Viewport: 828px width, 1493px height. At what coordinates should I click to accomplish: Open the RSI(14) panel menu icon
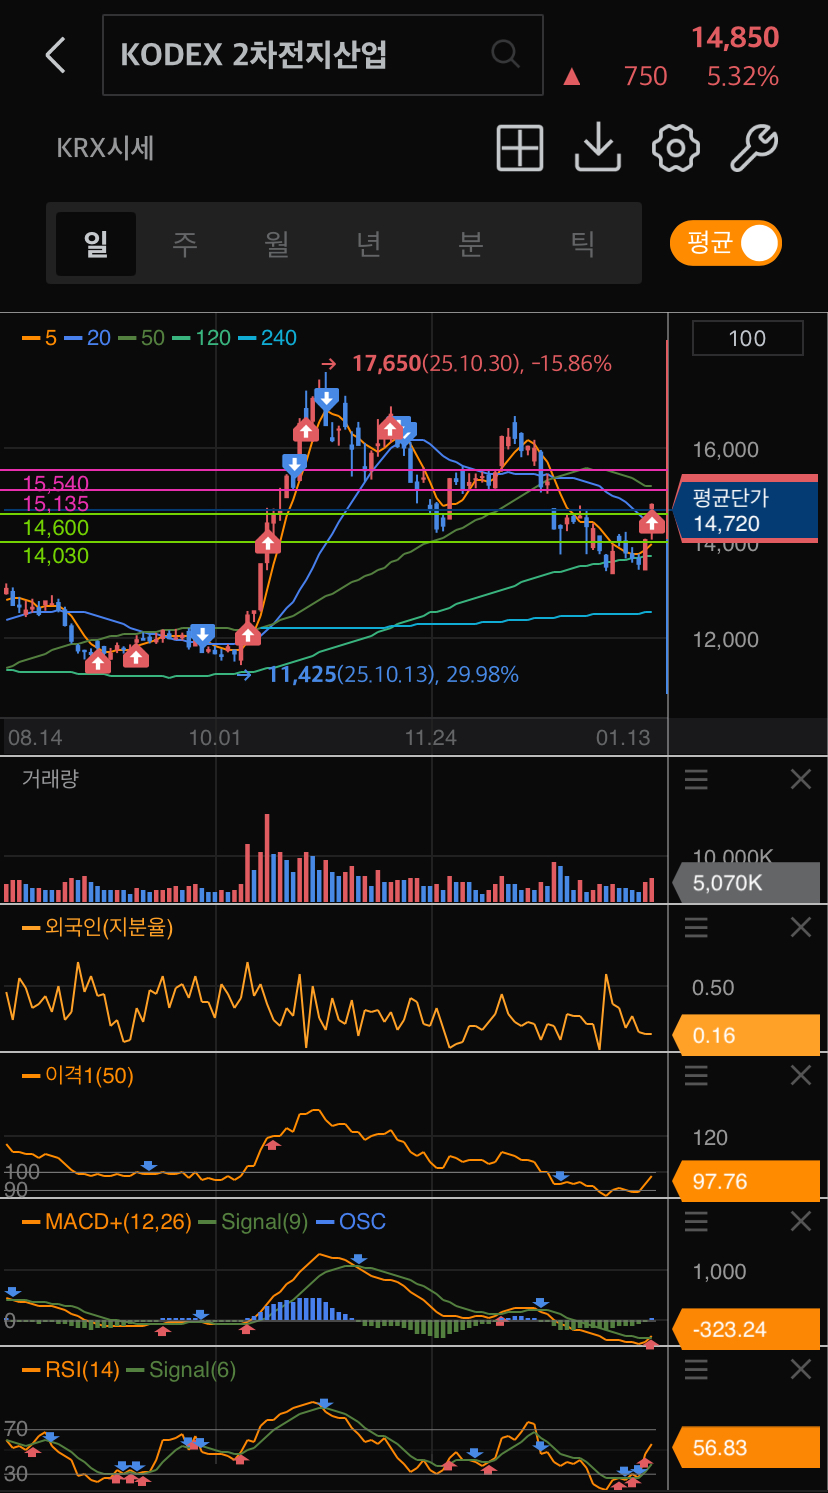click(696, 1370)
